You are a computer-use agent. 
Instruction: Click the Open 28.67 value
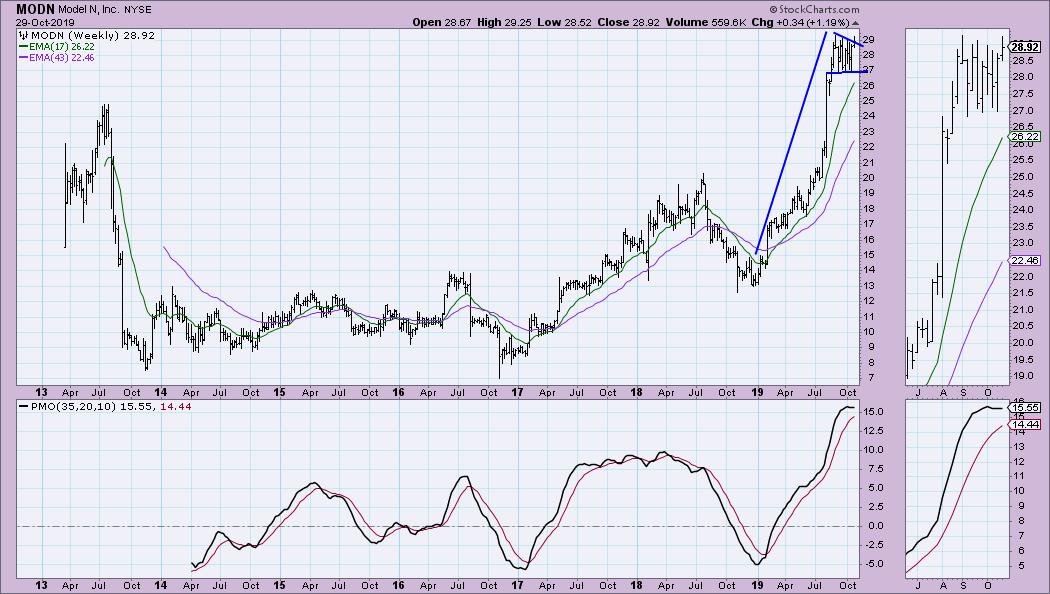click(x=443, y=22)
